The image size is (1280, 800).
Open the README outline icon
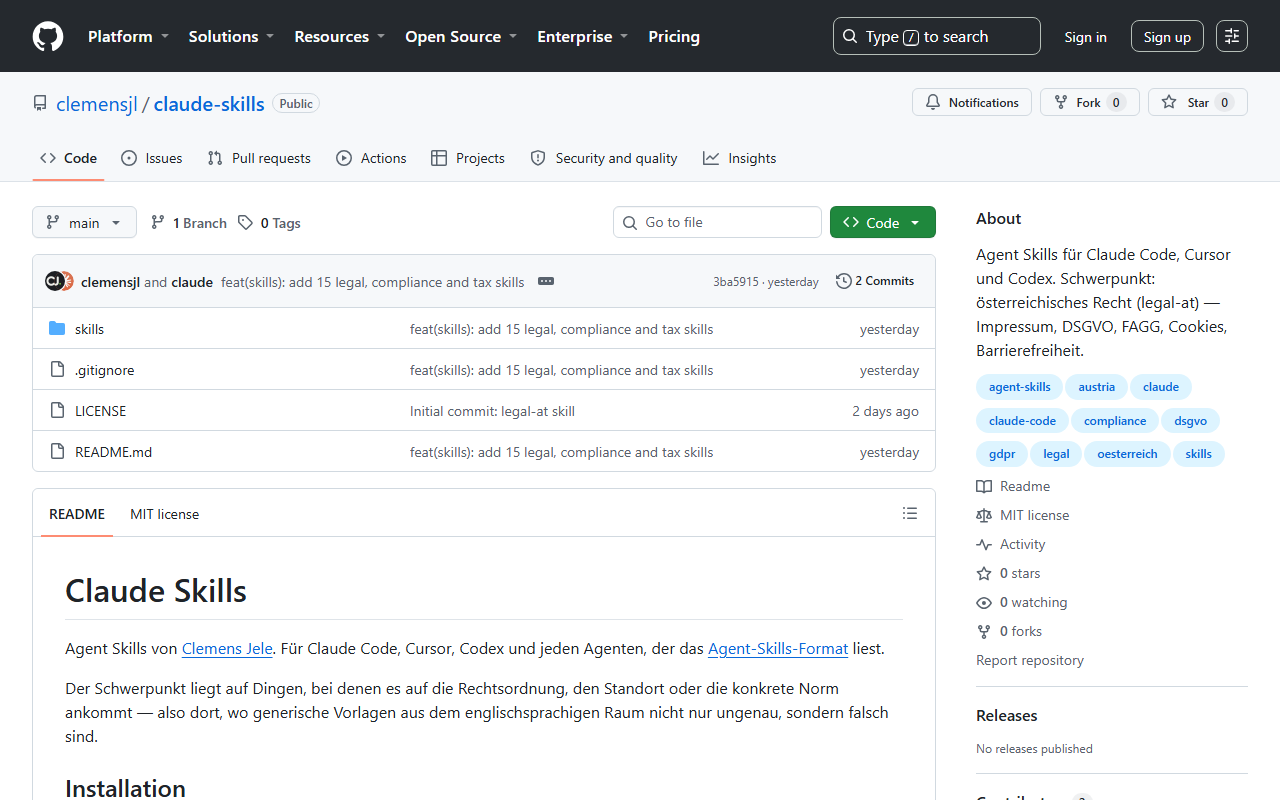[910, 513]
